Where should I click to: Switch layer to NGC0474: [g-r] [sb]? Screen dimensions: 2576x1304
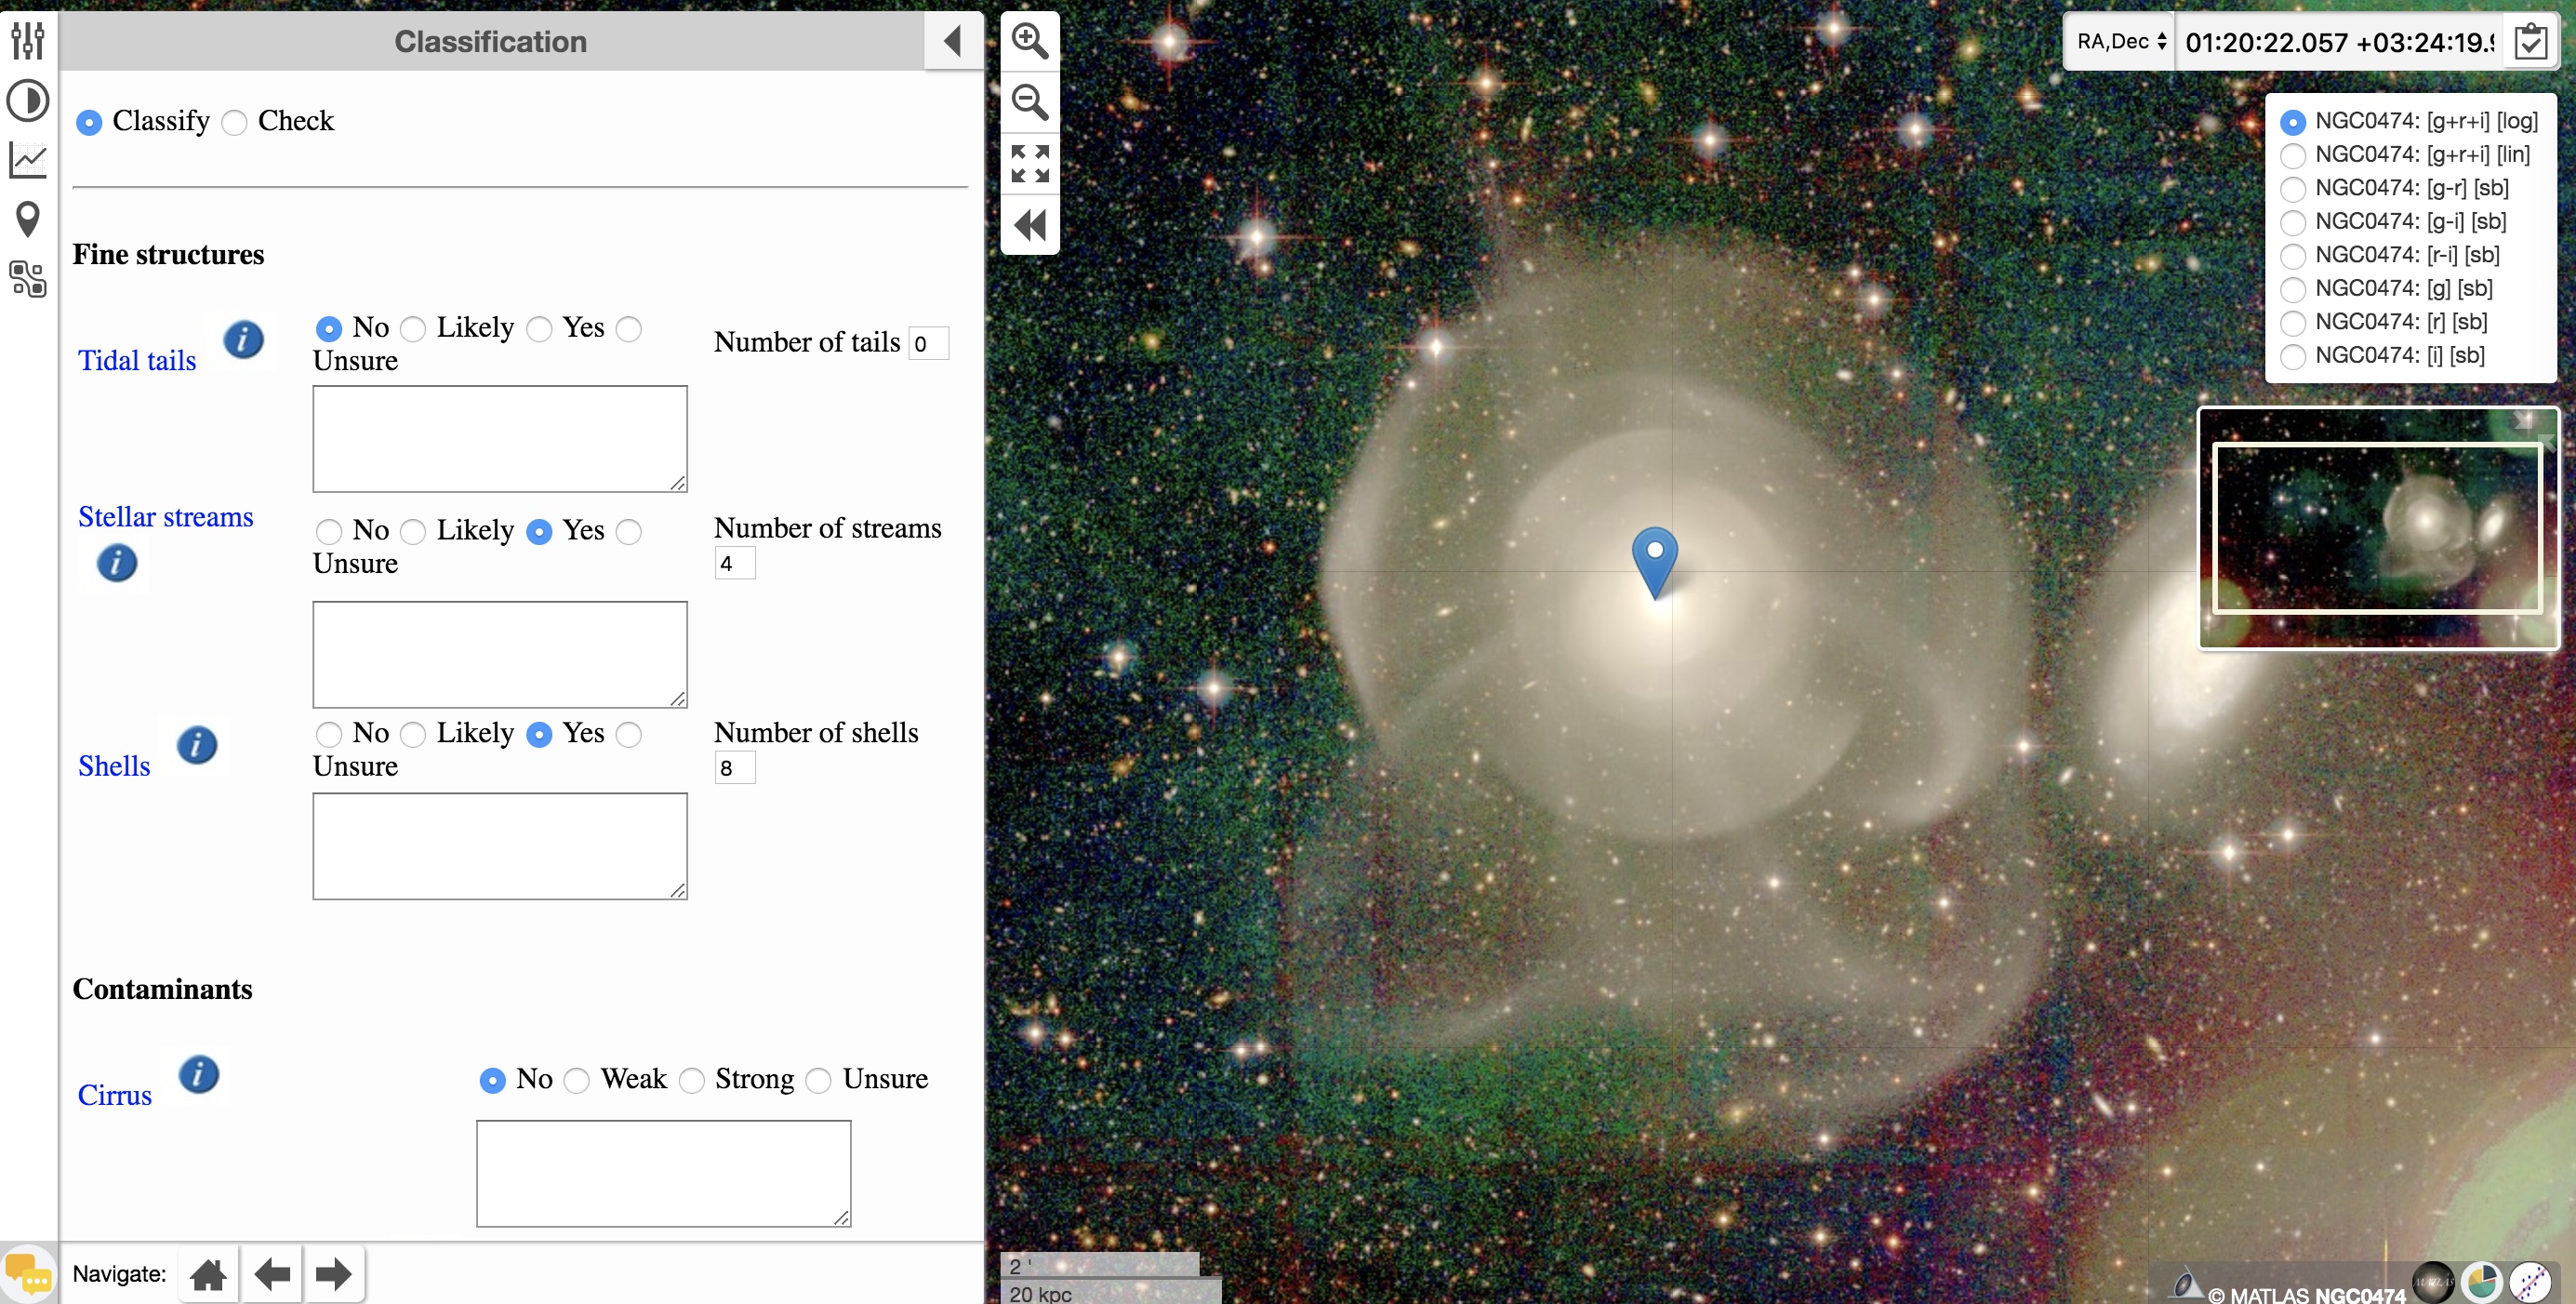[x=2293, y=189]
